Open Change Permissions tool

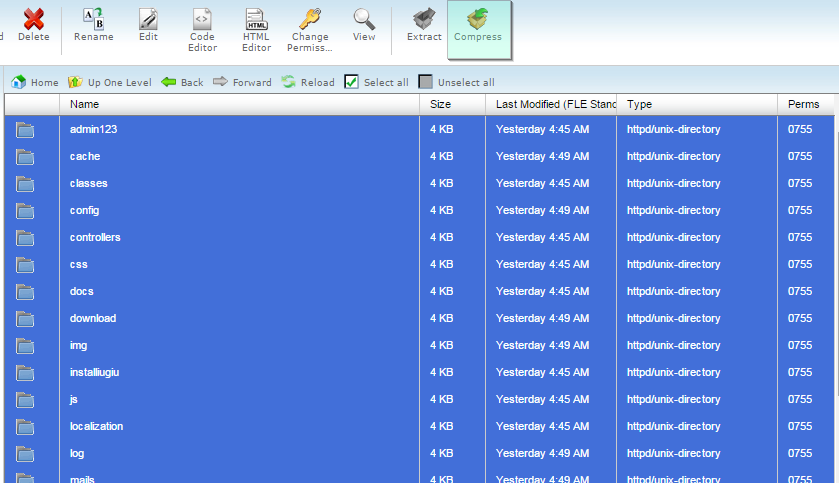tap(309, 20)
